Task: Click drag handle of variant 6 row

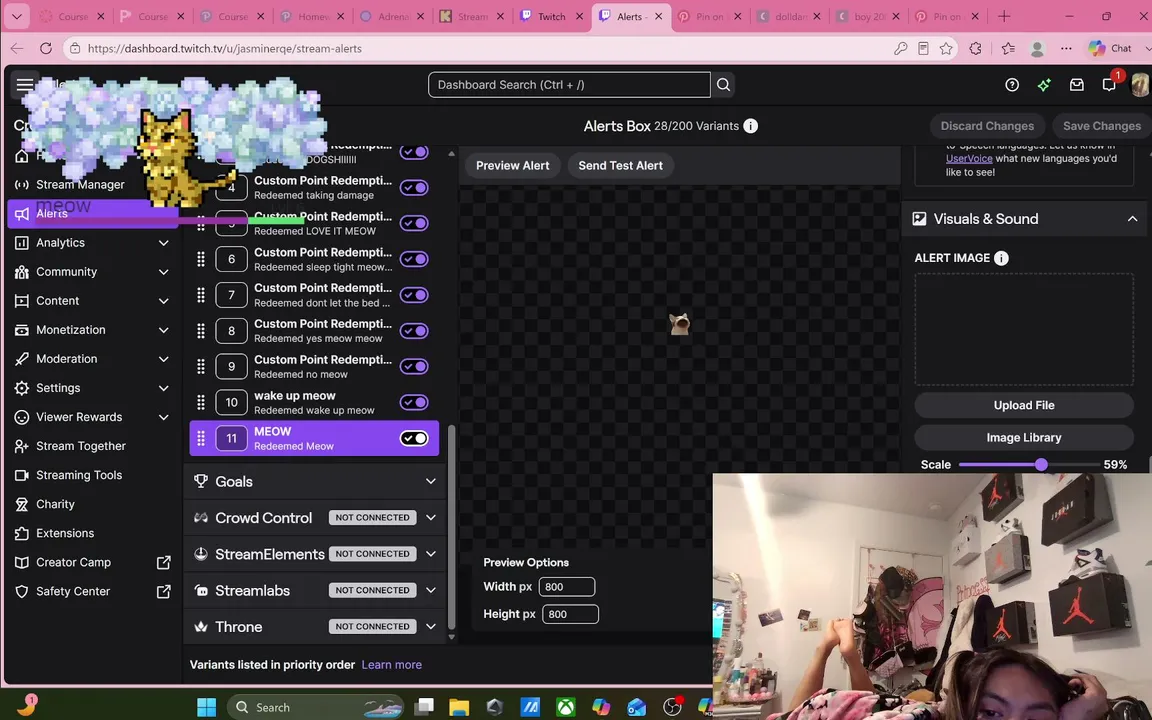Action: pyautogui.click(x=201, y=259)
